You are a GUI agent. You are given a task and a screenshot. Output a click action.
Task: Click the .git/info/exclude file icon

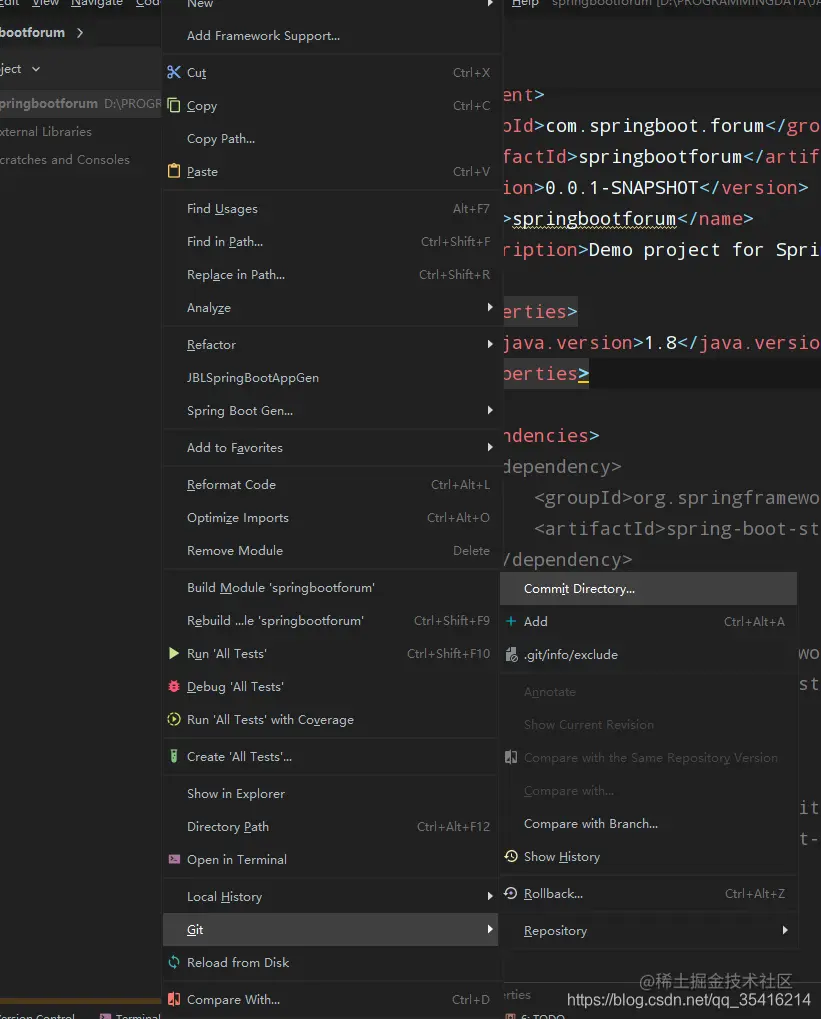(x=511, y=654)
